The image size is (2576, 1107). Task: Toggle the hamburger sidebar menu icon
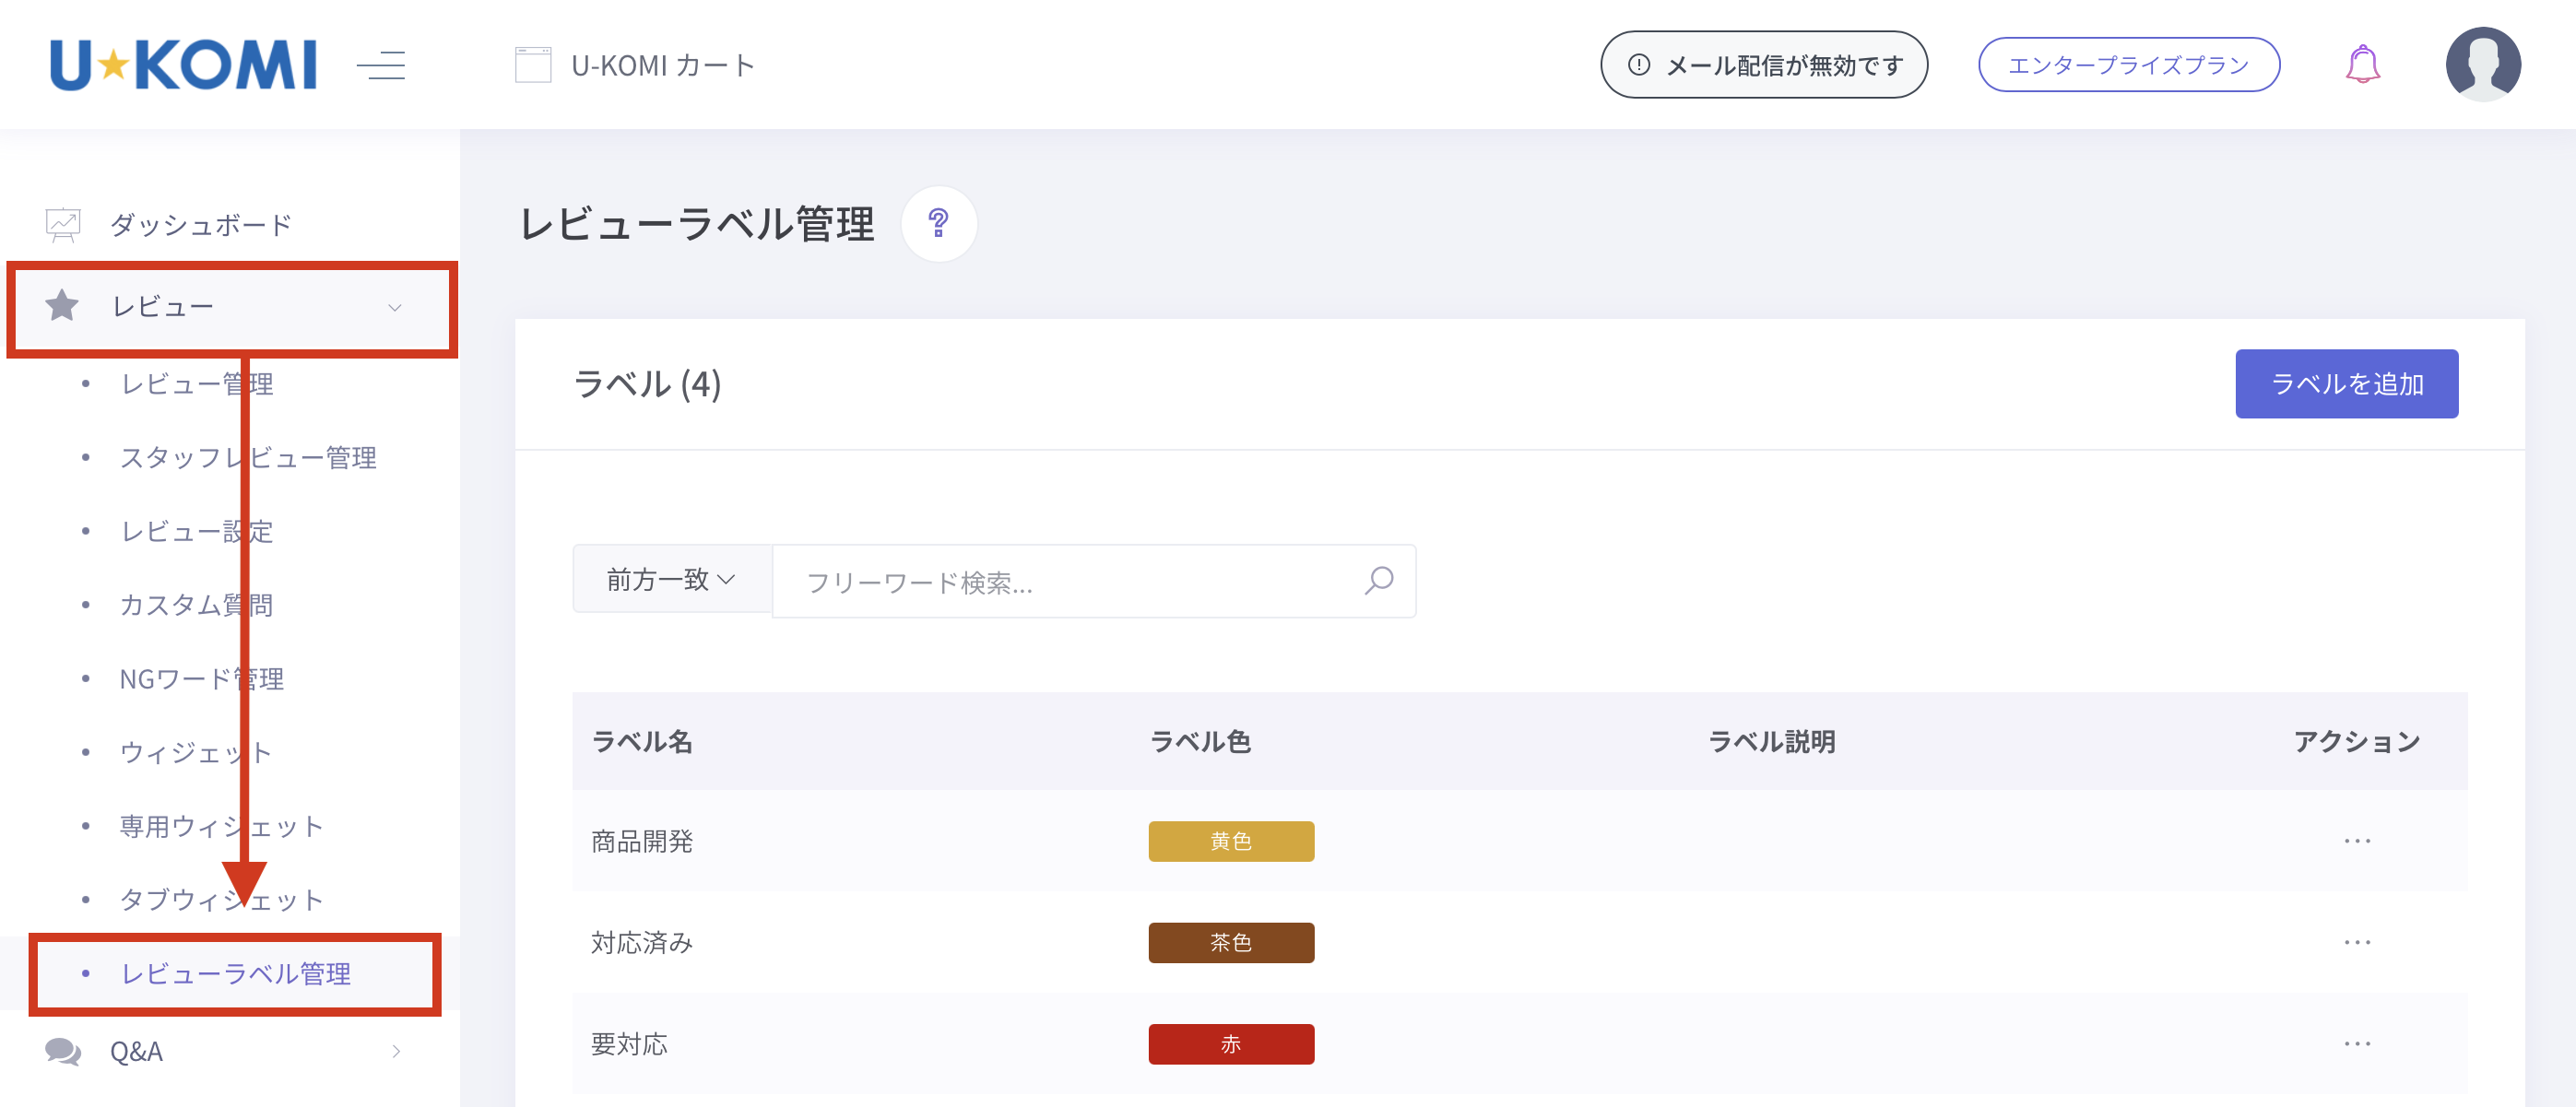tap(381, 66)
